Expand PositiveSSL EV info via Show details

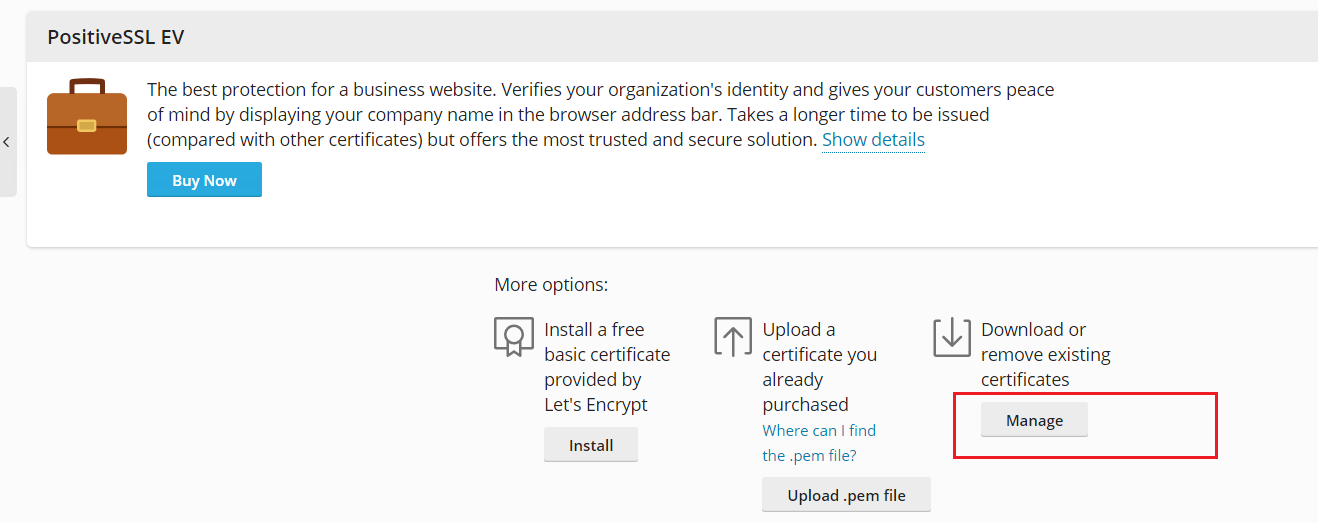tap(873, 140)
